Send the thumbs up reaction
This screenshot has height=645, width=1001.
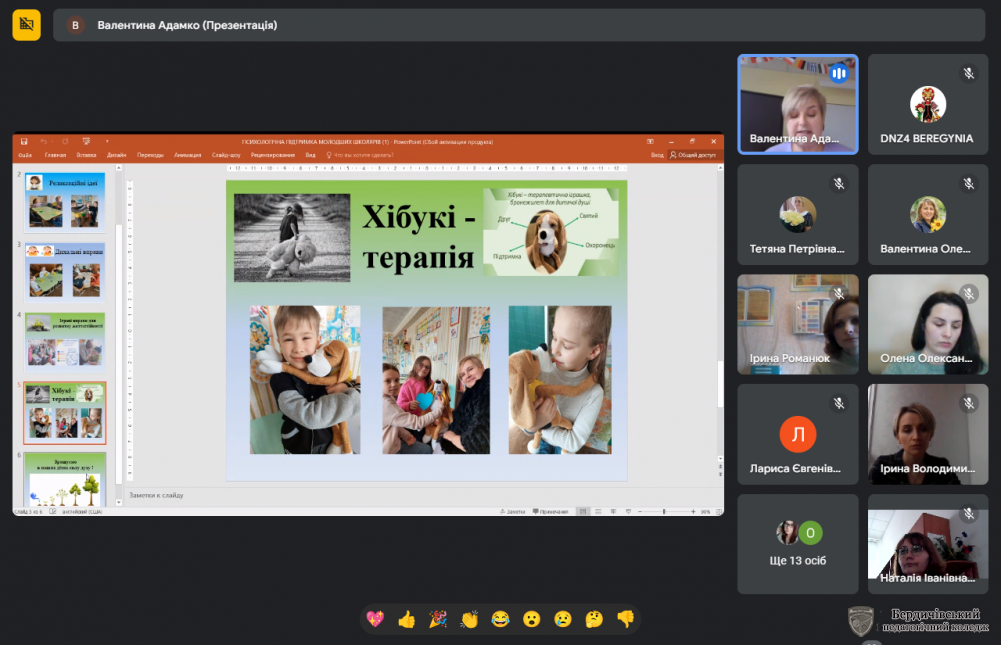pos(406,619)
